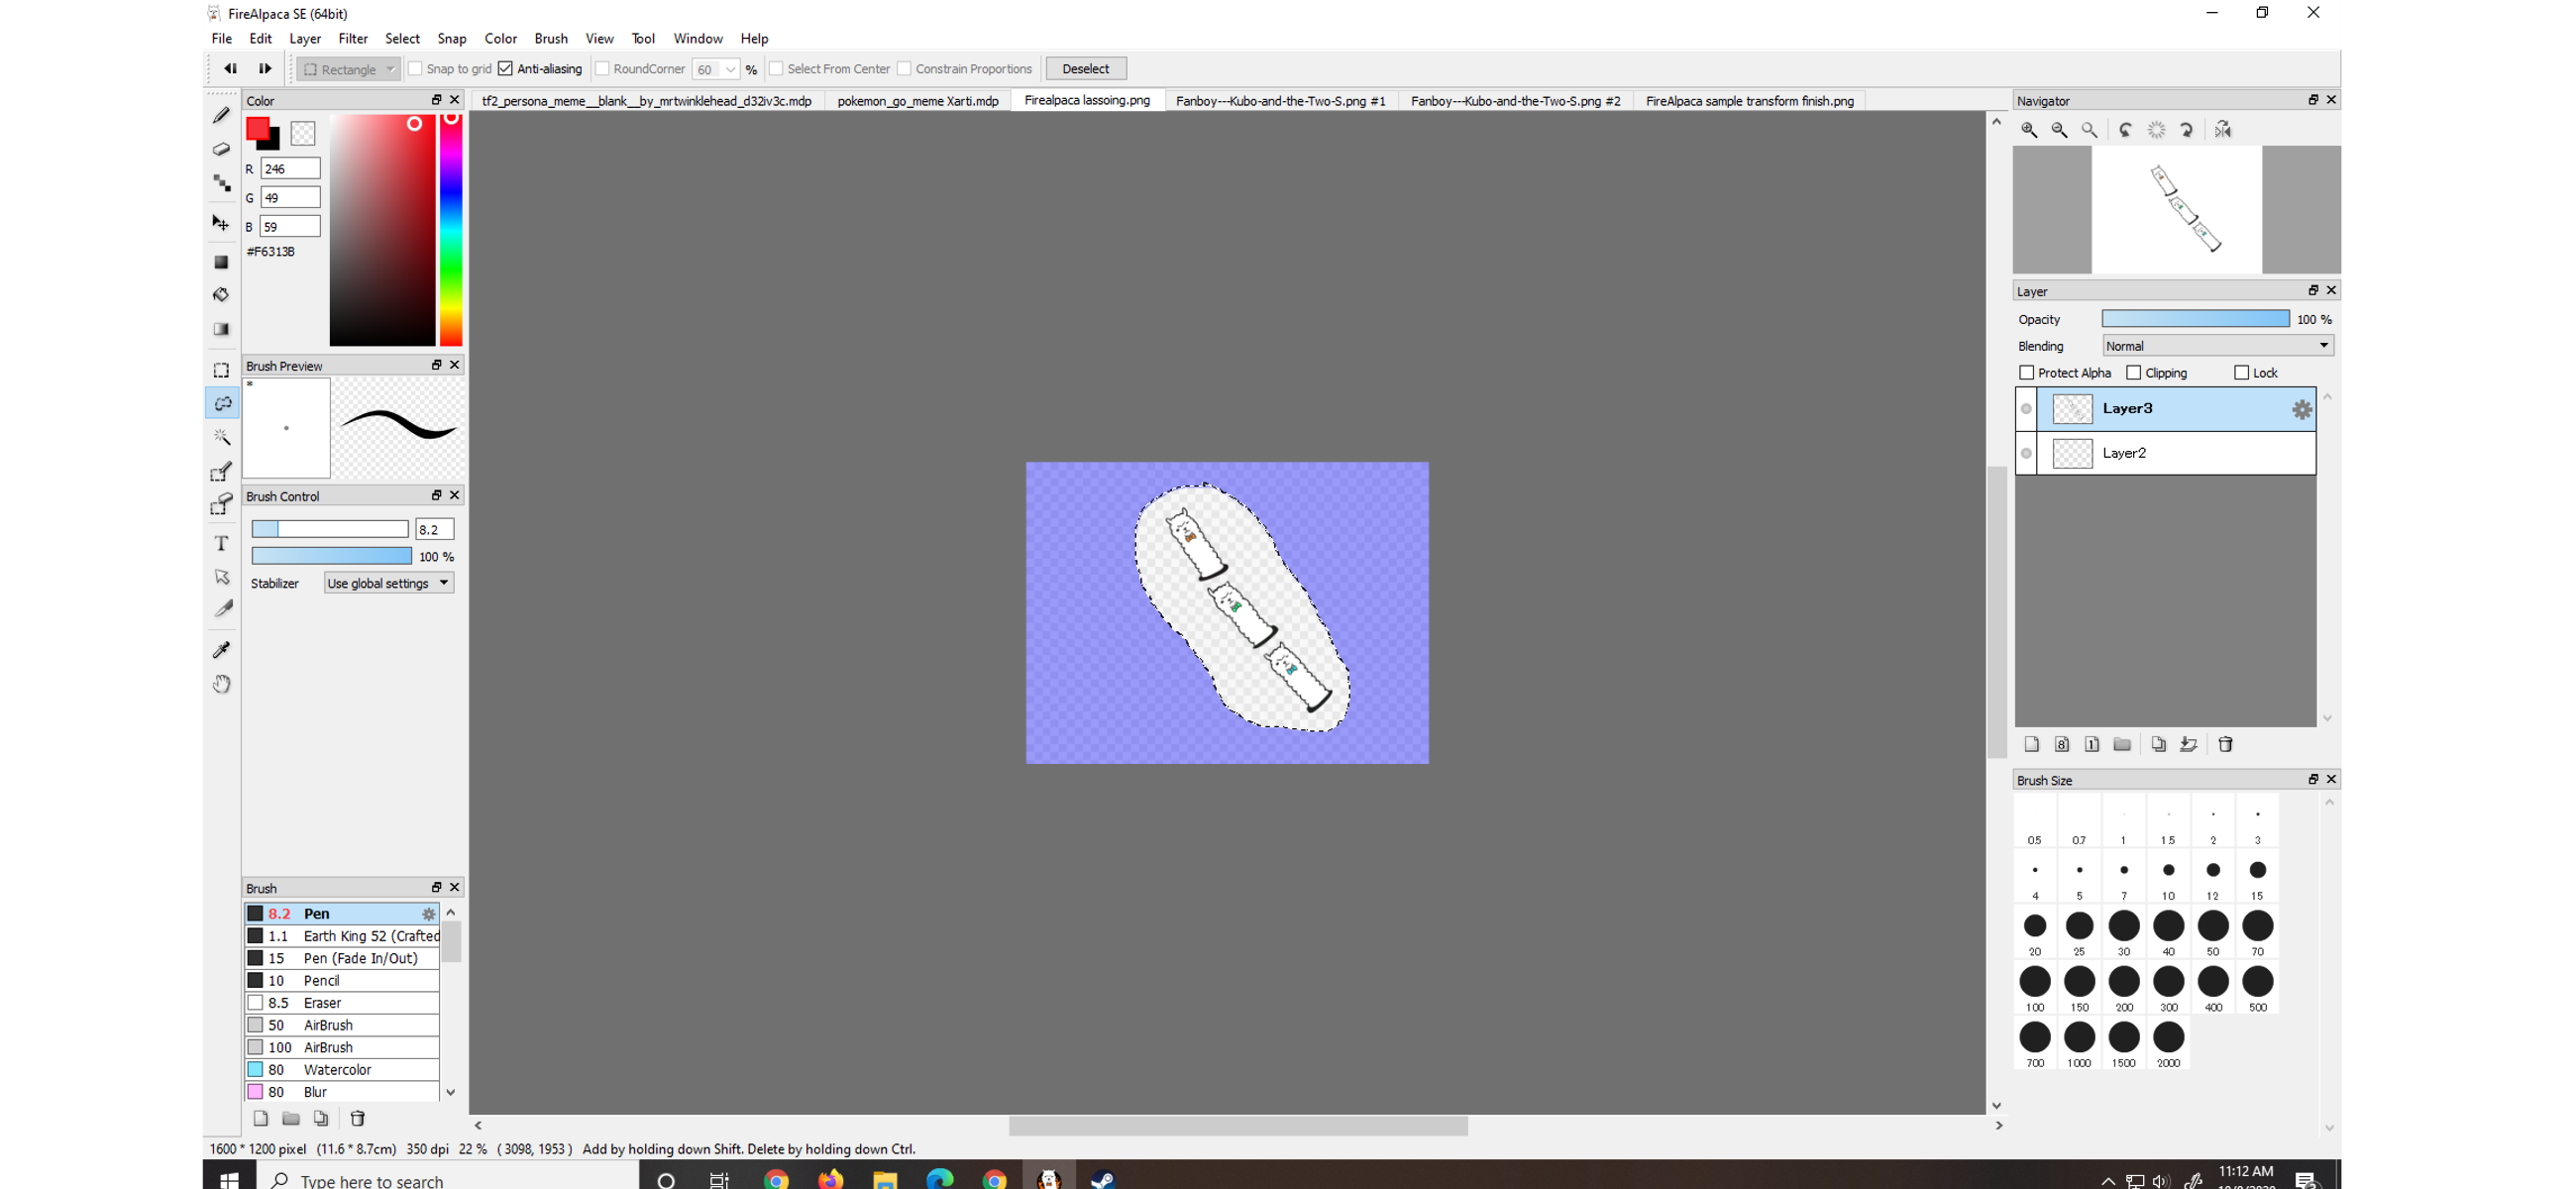2576x1189 pixels.
Task: Open the Rectangle selection shape dropdown
Action: [349, 69]
